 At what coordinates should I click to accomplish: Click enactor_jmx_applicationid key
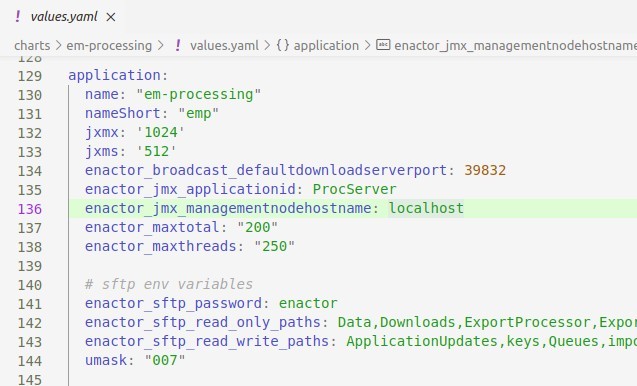tap(190, 189)
